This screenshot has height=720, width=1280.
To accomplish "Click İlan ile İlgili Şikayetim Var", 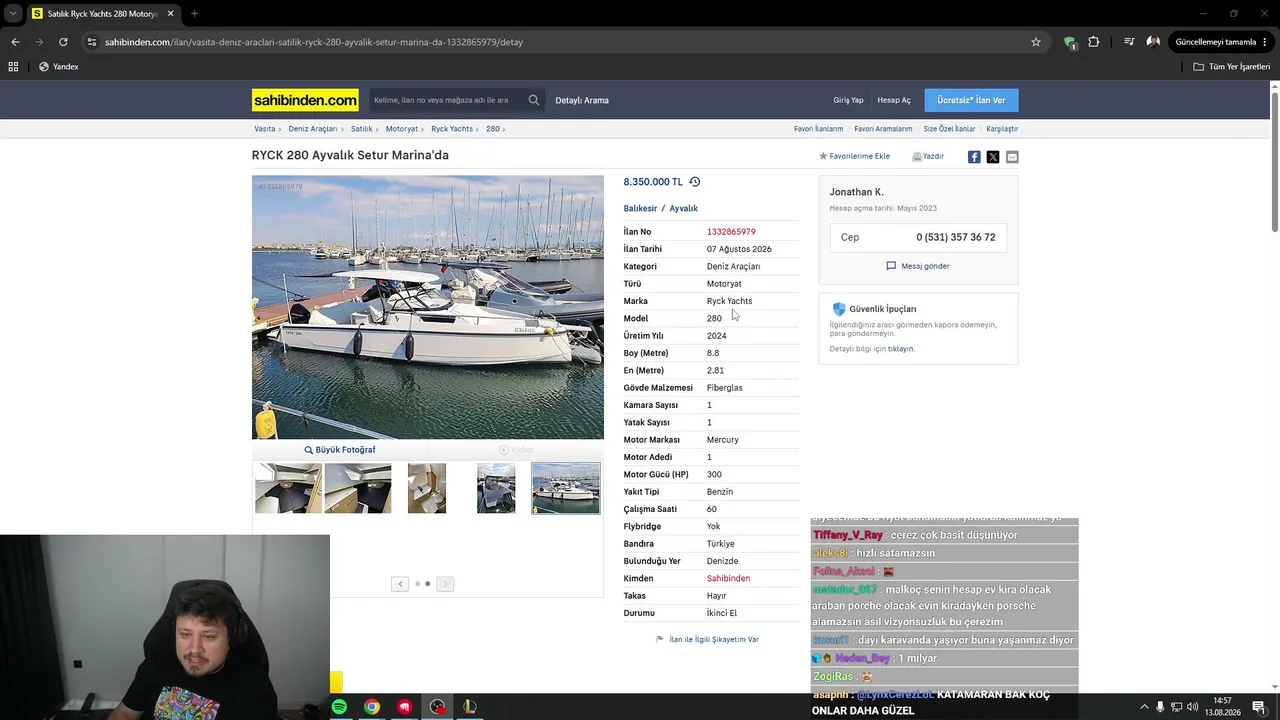I will coord(713,639).
